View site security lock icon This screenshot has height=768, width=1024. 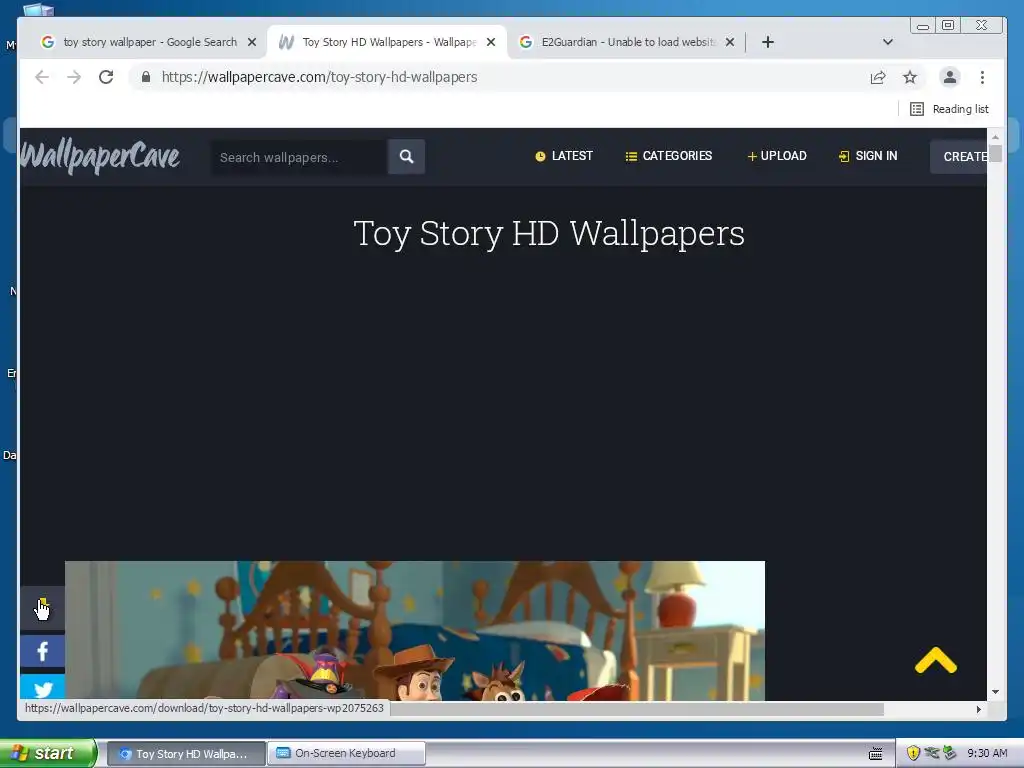tap(146, 77)
